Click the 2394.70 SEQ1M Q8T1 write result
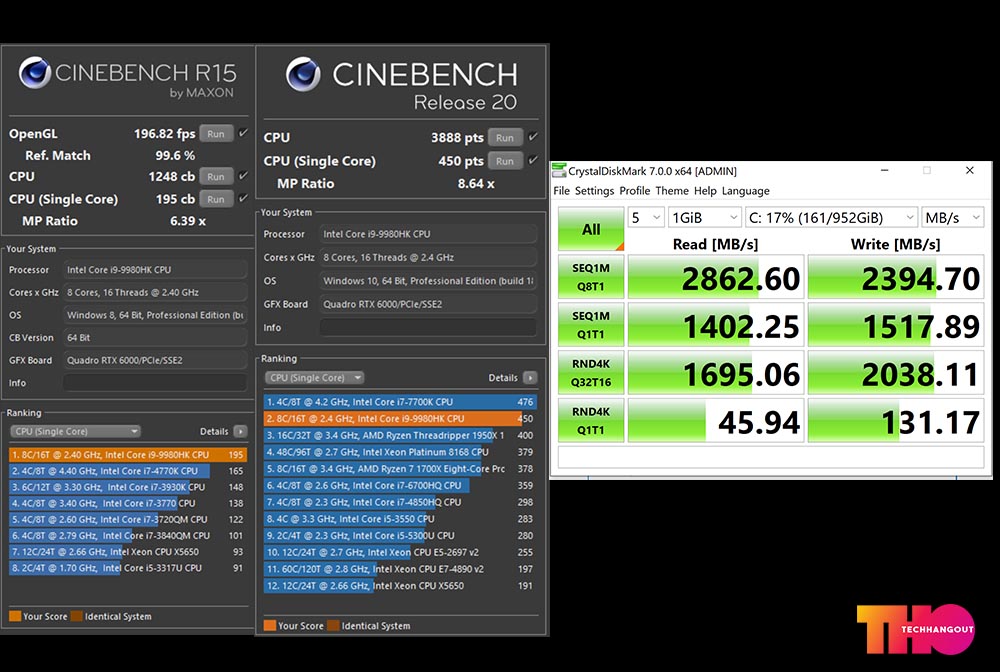The image size is (1000, 672). (x=895, y=277)
